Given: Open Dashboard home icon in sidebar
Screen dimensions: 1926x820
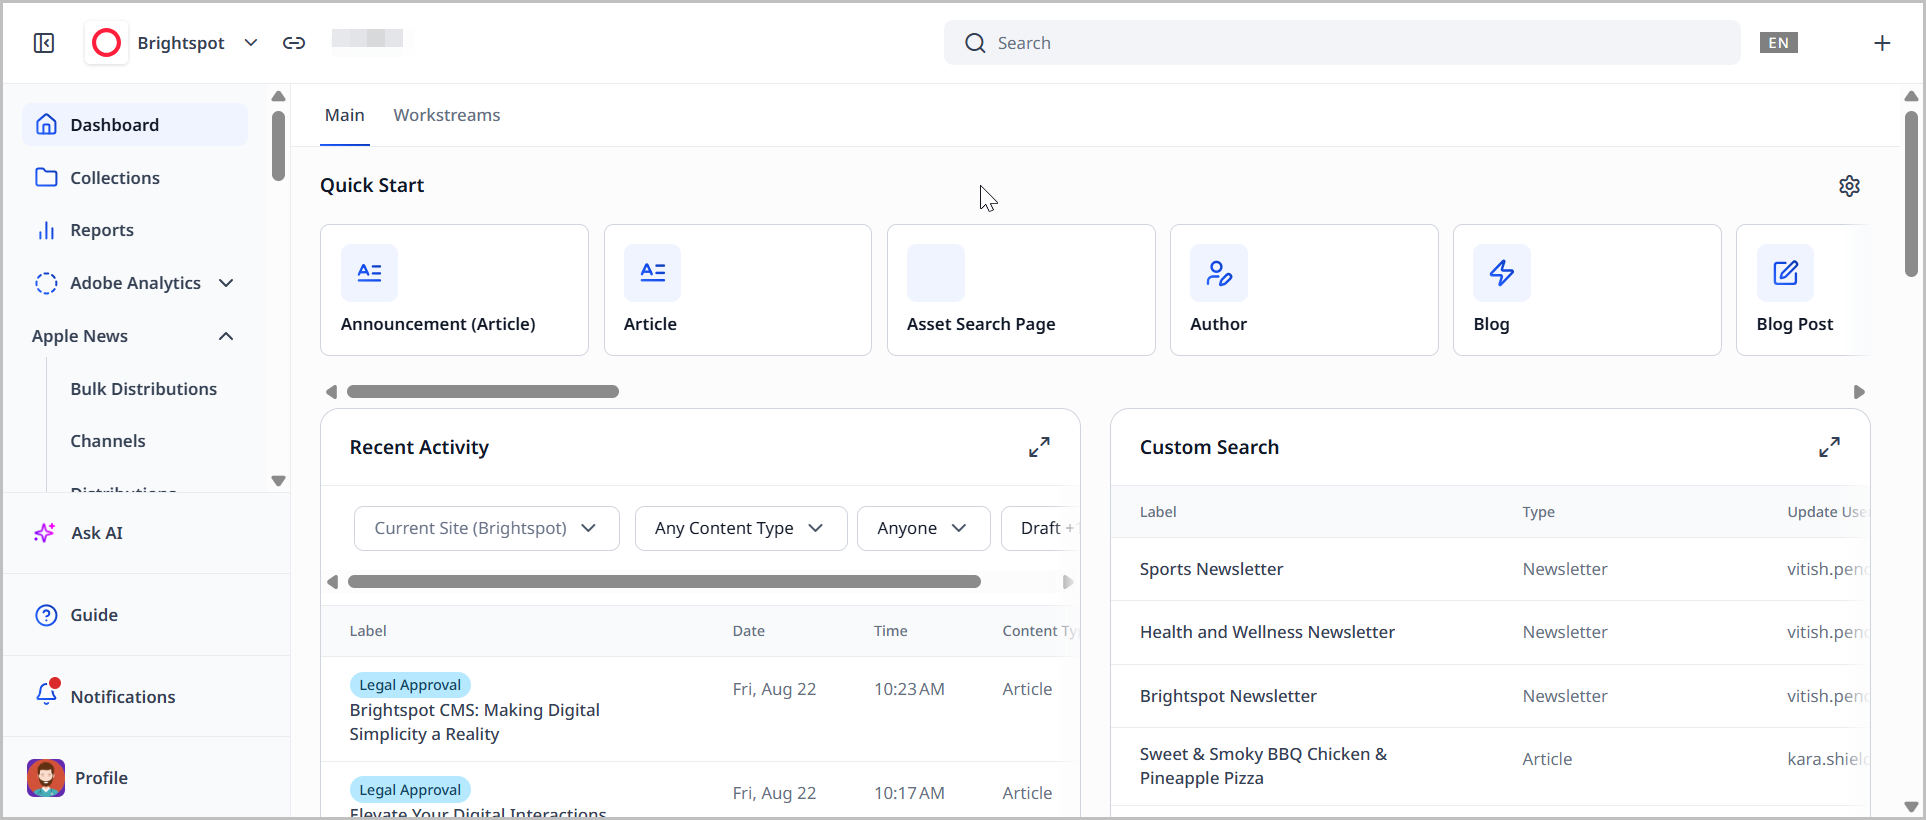Looking at the screenshot, I should [x=46, y=124].
